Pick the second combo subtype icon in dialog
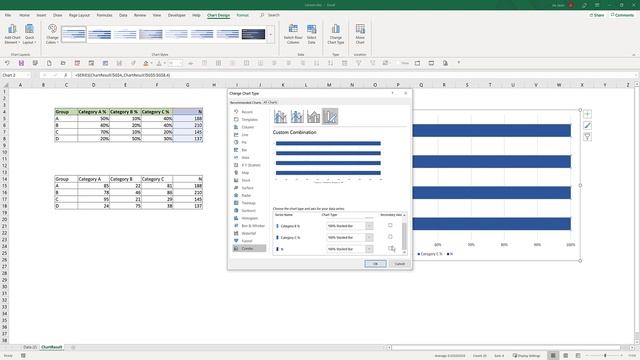The image size is (640, 360). click(297, 117)
